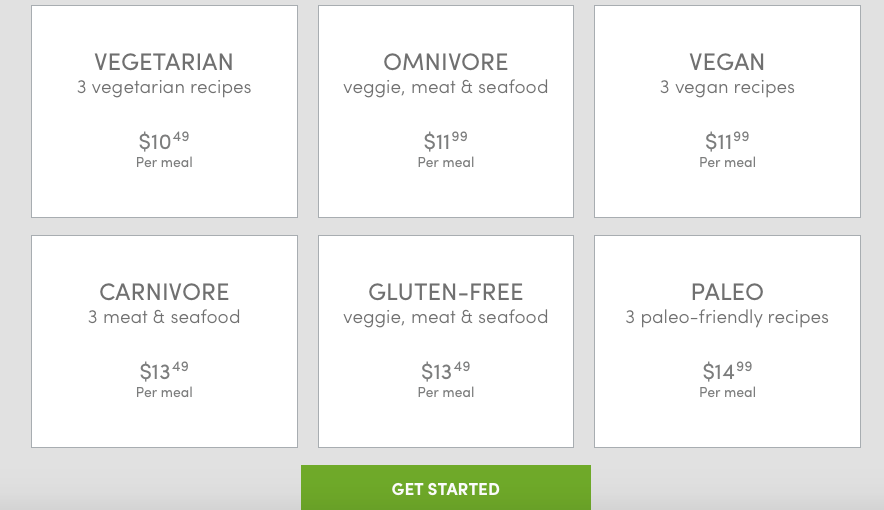
Task: Choose the Gluten-Free plan card
Action: point(445,342)
